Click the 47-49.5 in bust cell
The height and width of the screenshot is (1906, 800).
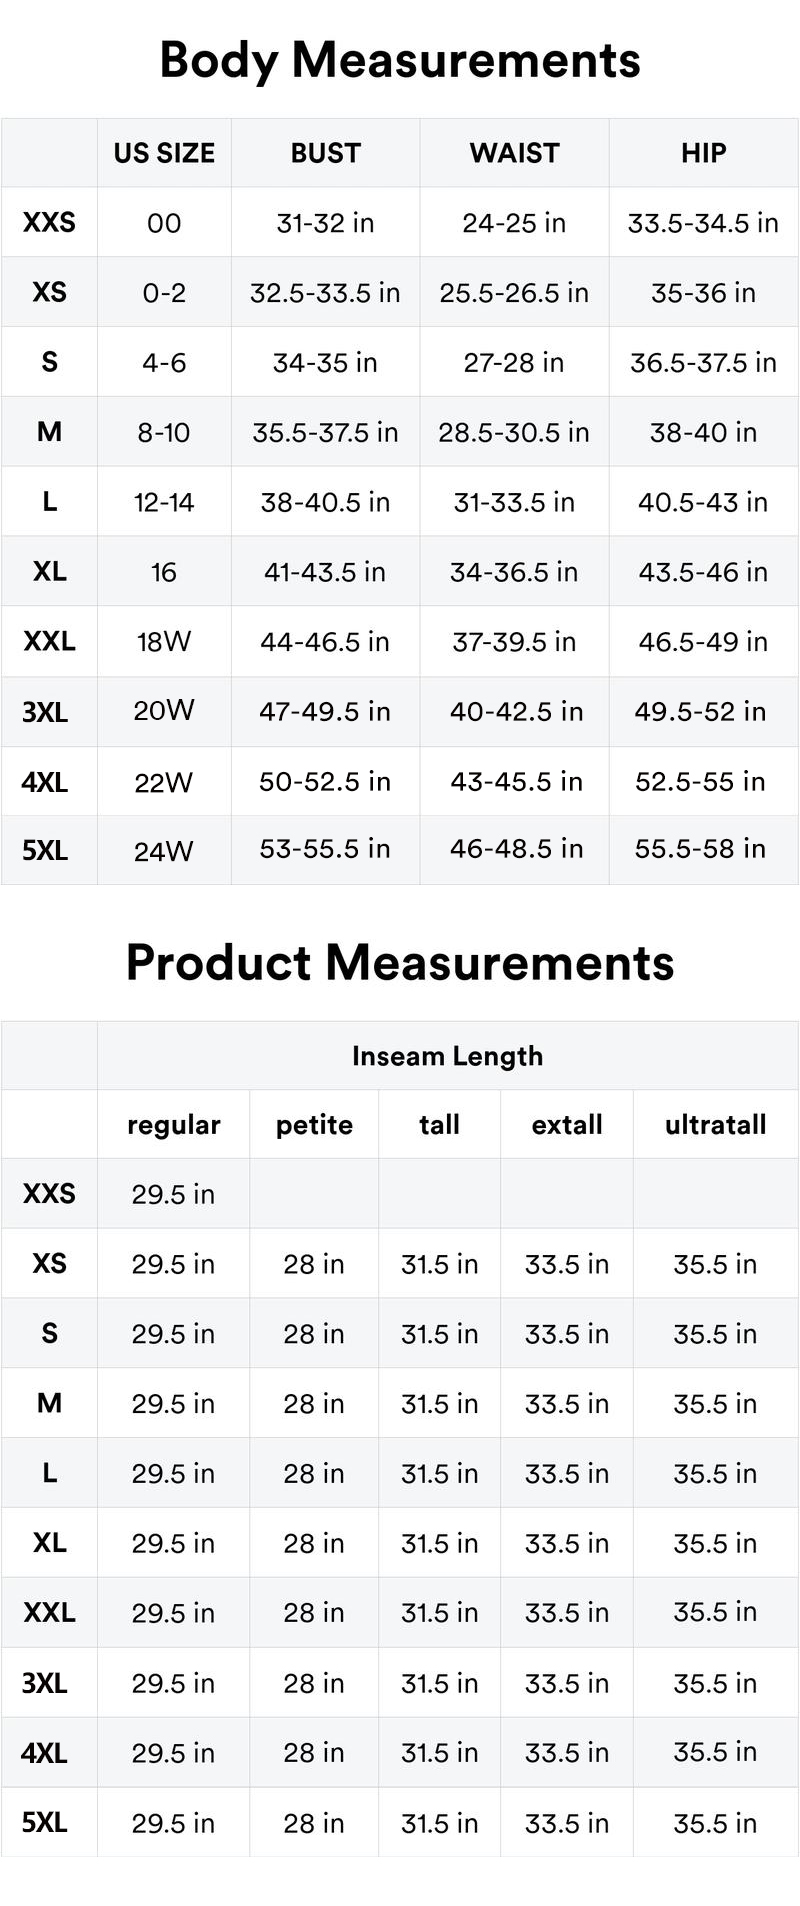coord(325,712)
